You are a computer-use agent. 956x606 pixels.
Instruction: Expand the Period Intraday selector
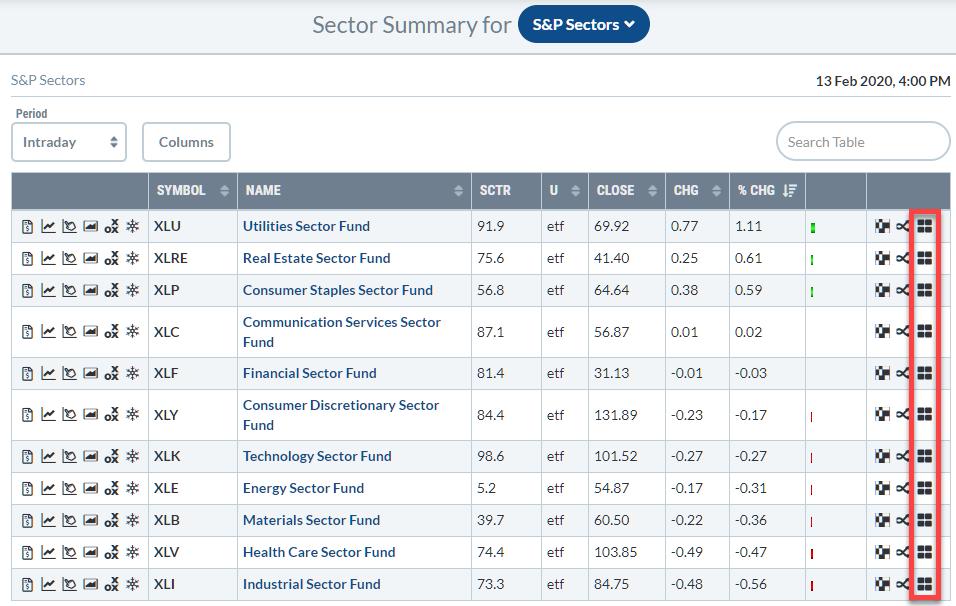(x=69, y=142)
